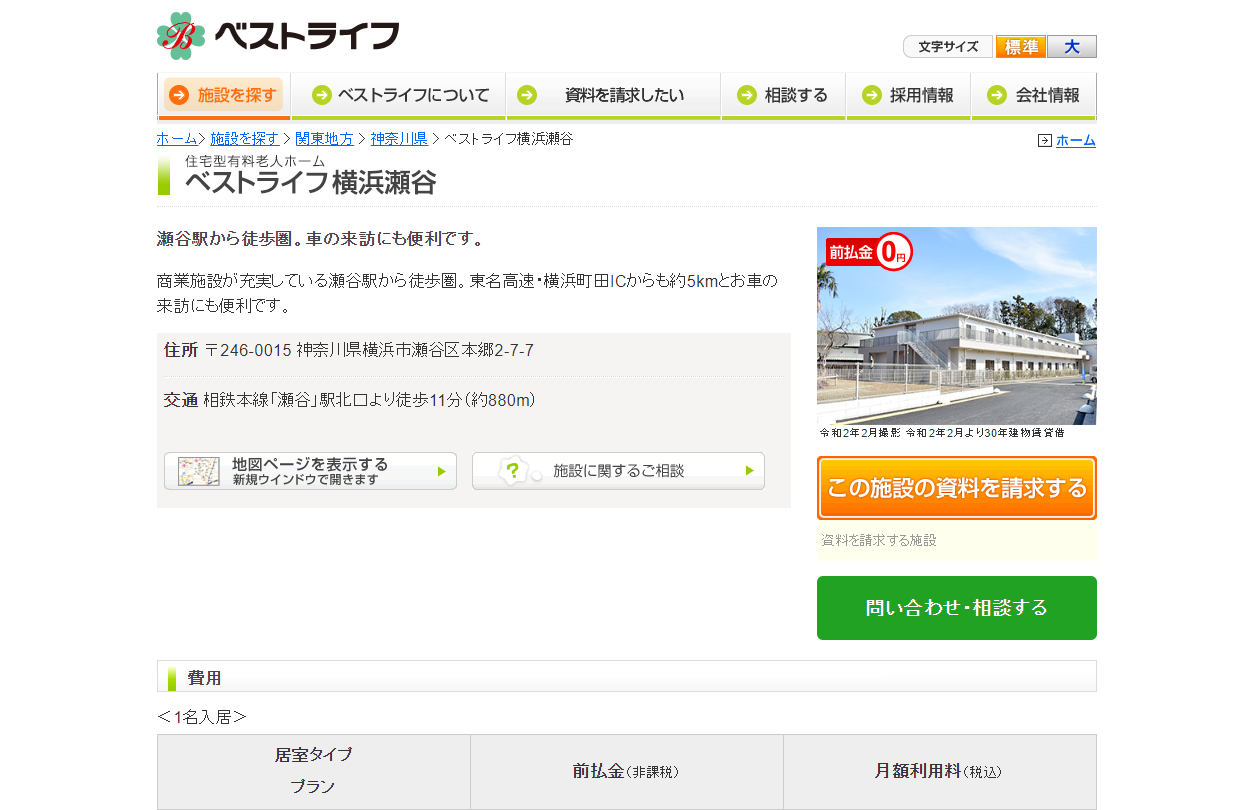Click the green arrow icon on ベストライフについて tab
The height and width of the screenshot is (810, 1254).
[321, 95]
